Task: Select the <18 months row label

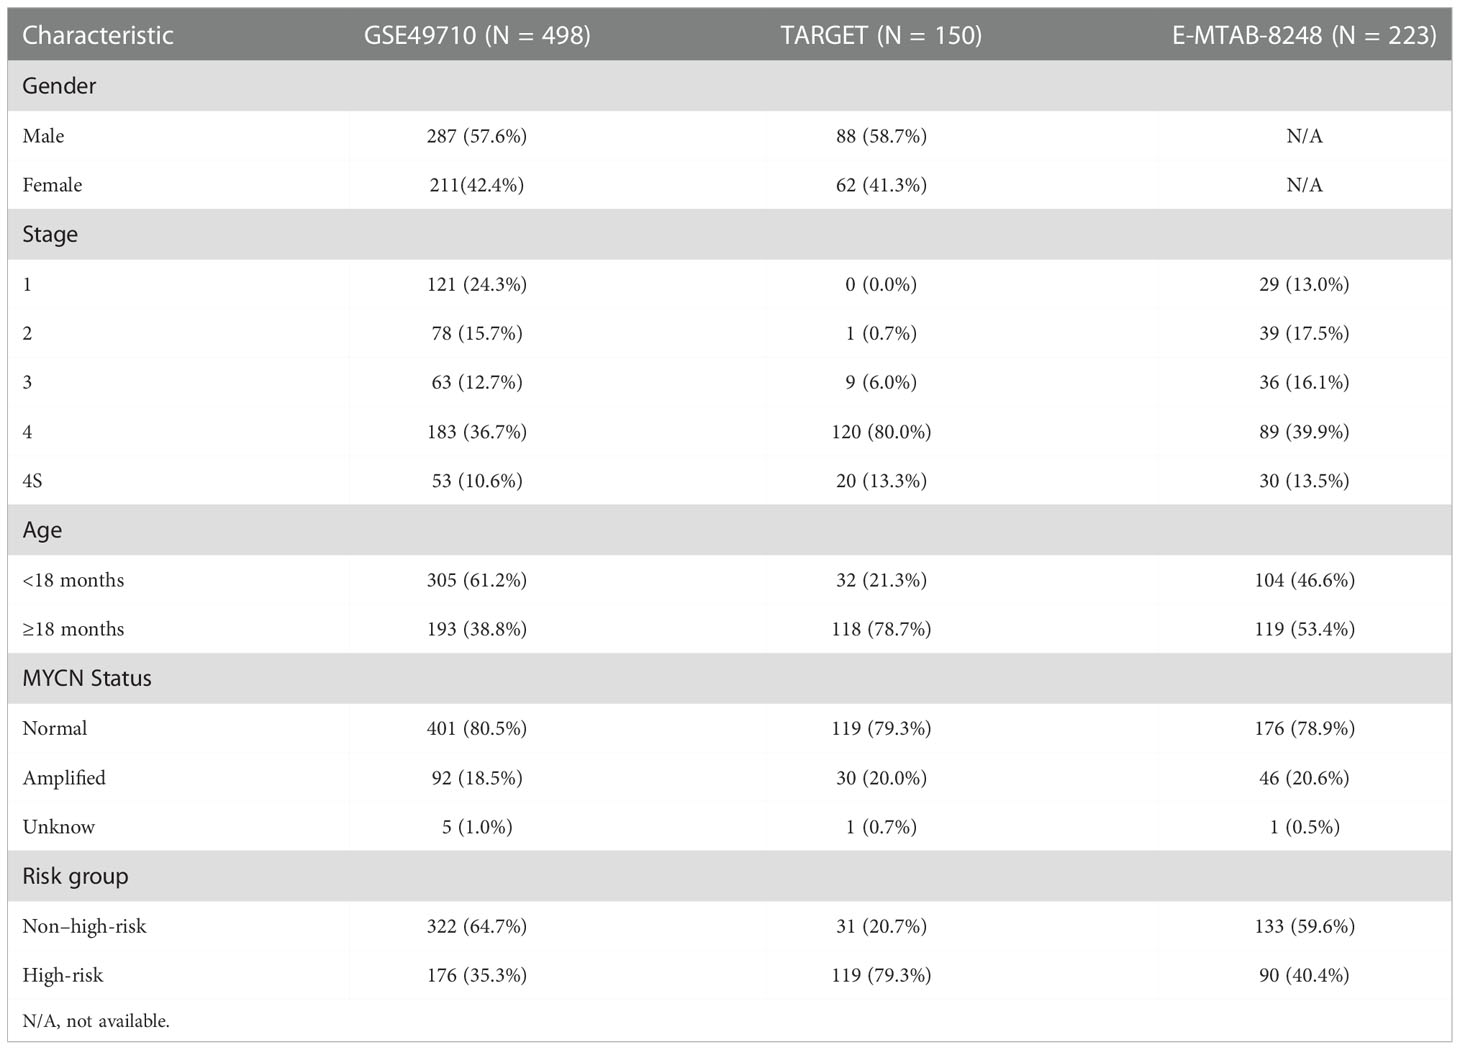Action: (73, 580)
